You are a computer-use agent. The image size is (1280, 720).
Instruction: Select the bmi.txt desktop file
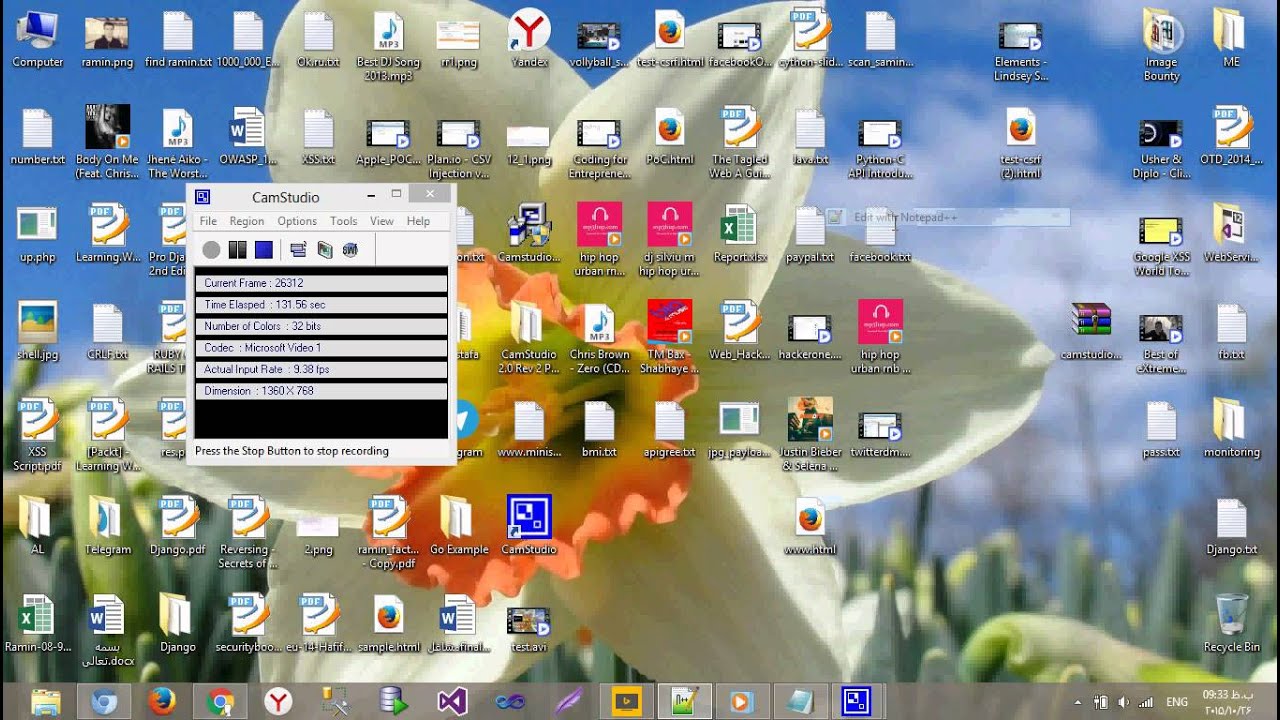[599, 430]
